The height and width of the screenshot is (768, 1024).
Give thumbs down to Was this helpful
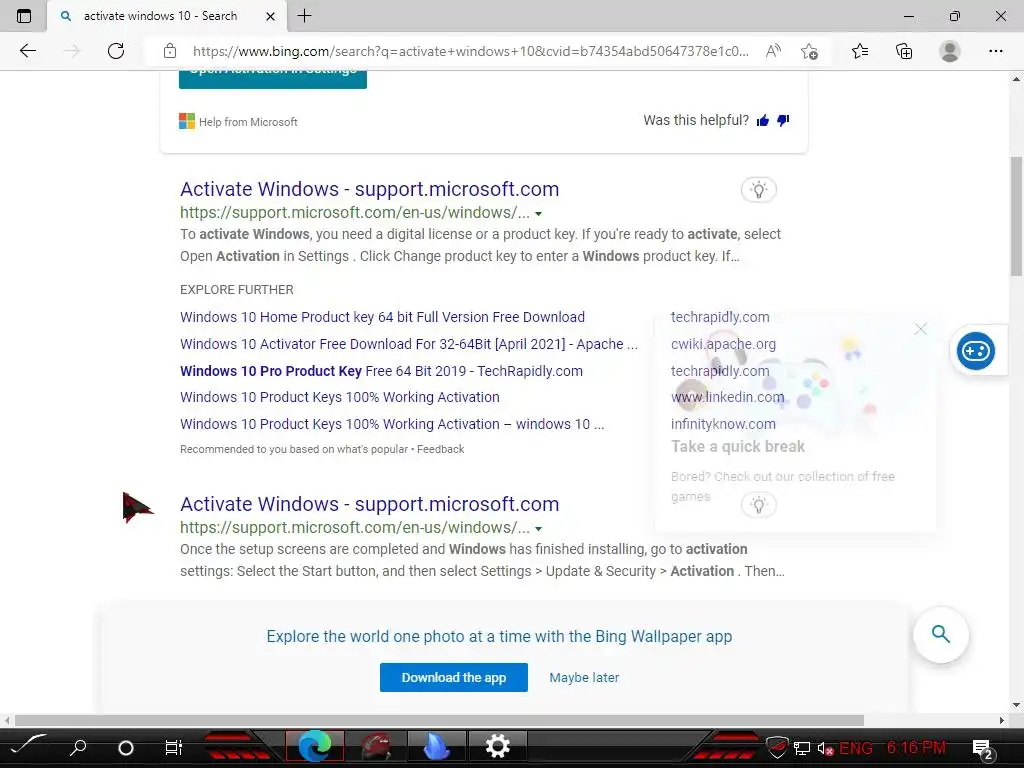click(x=783, y=120)
